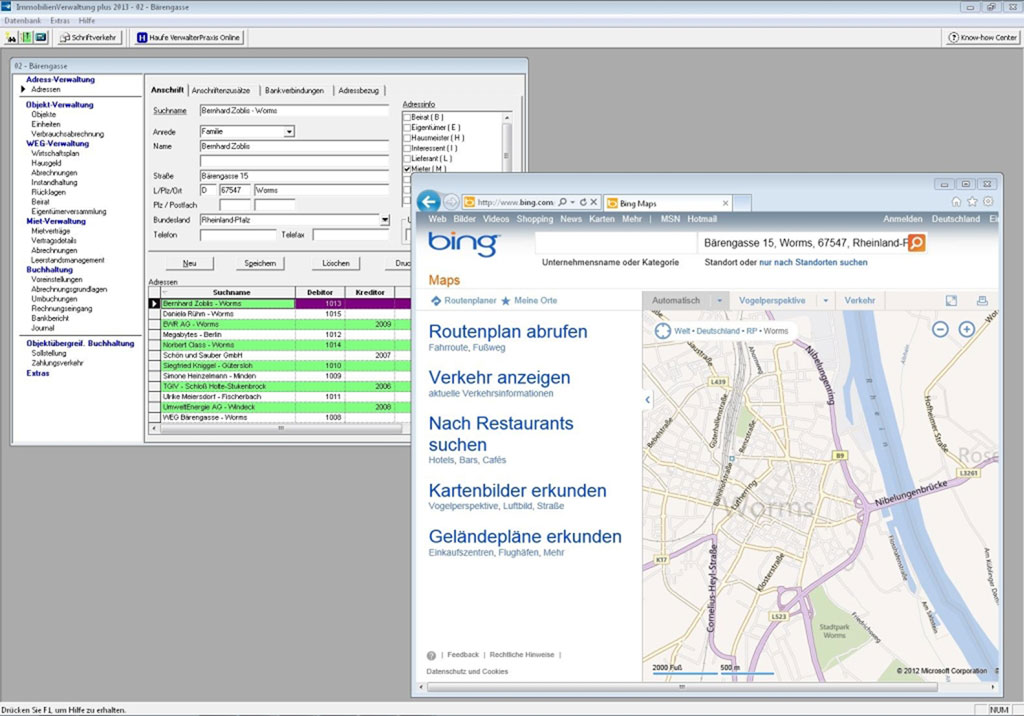Uncheck the Mieter (M) checkbox

click(x=407, y=169)
